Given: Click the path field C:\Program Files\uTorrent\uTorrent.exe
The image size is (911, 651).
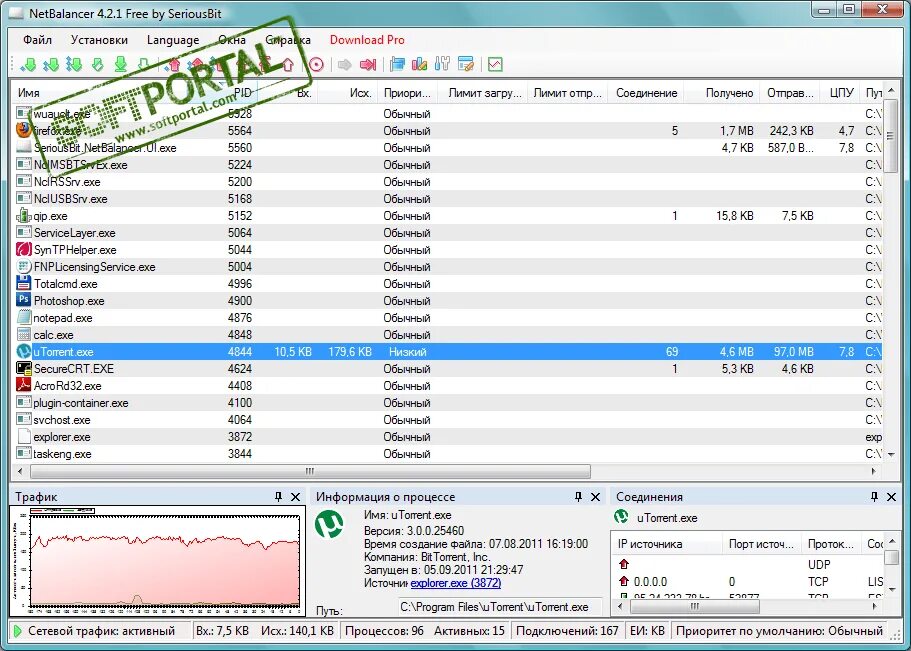Looking at the screenshot, I should click(500, 607).
